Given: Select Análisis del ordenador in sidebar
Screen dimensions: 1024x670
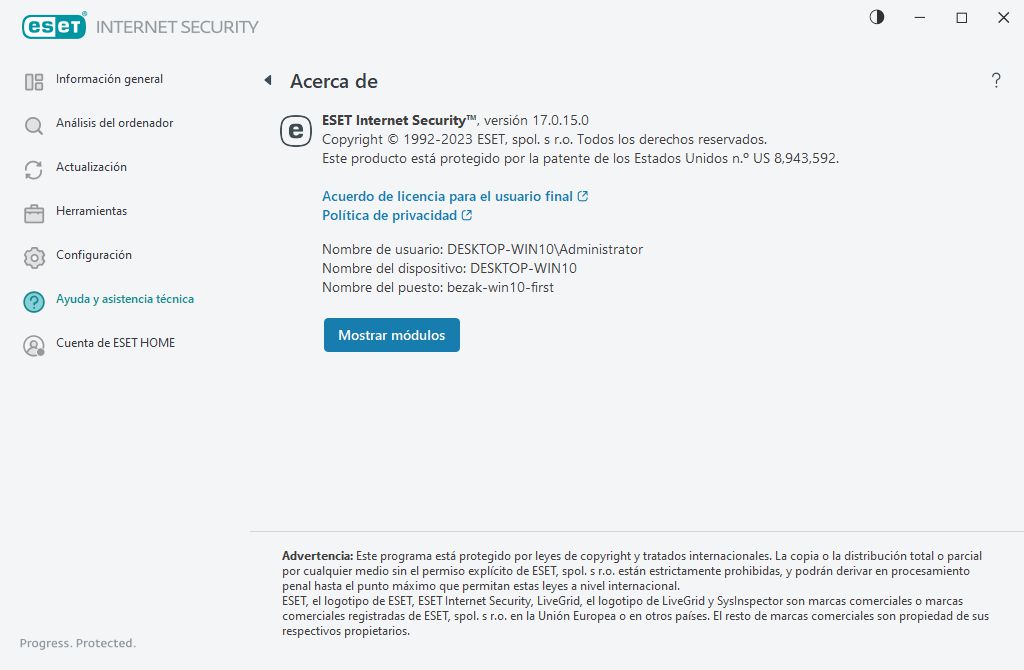Looking at the screenshot, I should (114, 123).
